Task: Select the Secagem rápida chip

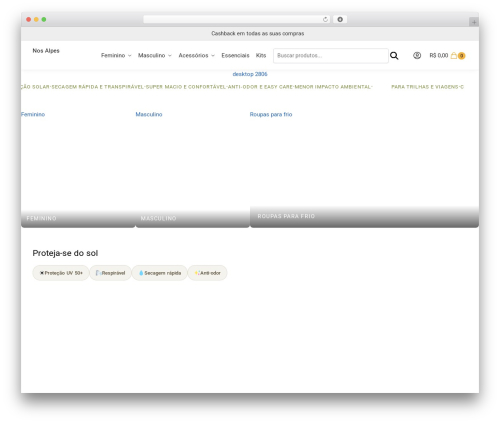Action: tap(160, 273)
